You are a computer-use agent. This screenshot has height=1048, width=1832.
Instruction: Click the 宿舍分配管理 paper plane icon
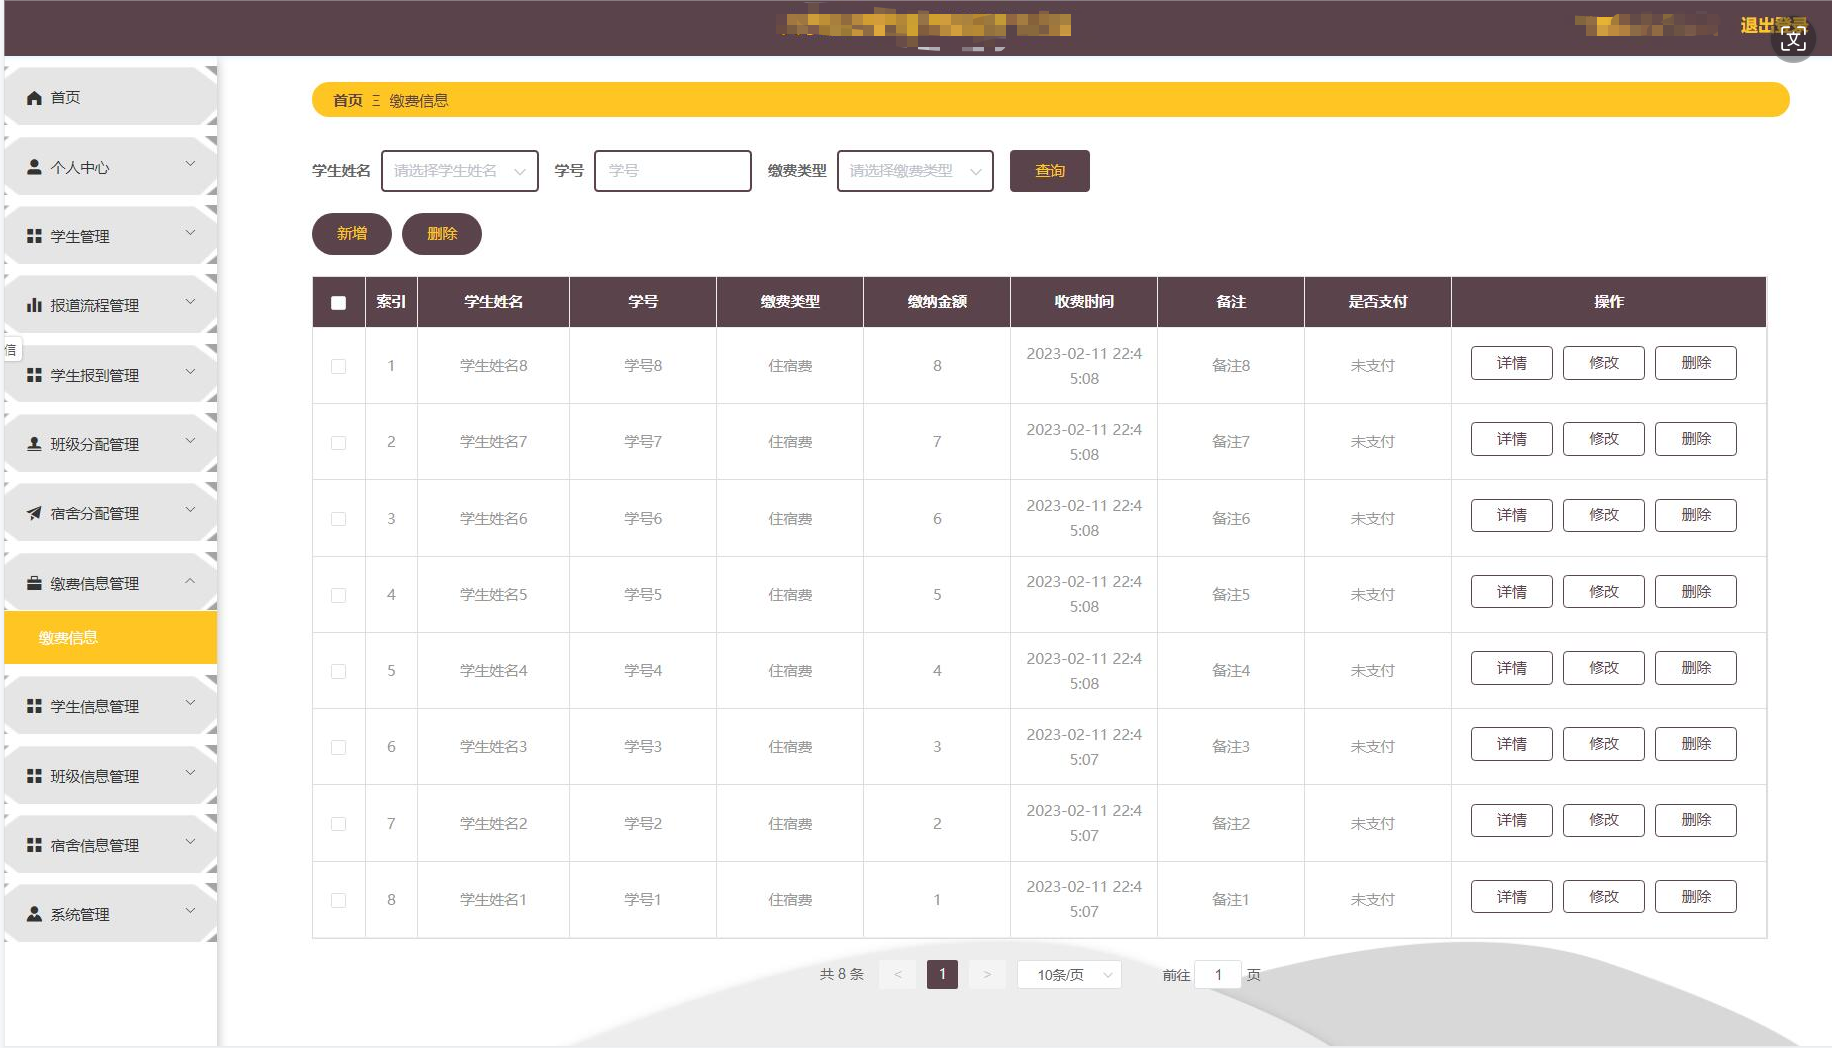tap(34, 513)
